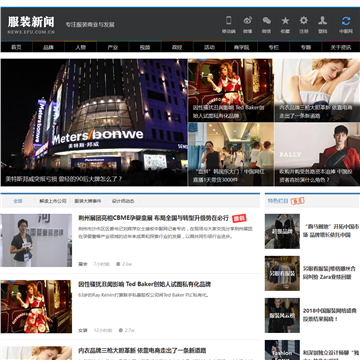Open 活动 in the navigation bar
360x360 pixels.
pyautogui.click(x=209, y=47)
